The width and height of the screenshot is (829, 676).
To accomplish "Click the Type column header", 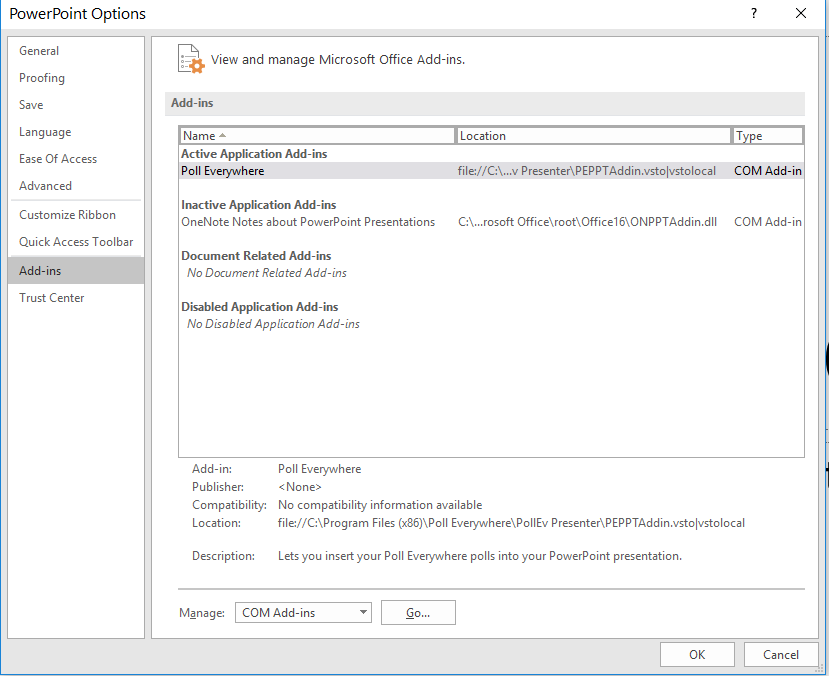I will click(x=767, y=136).
